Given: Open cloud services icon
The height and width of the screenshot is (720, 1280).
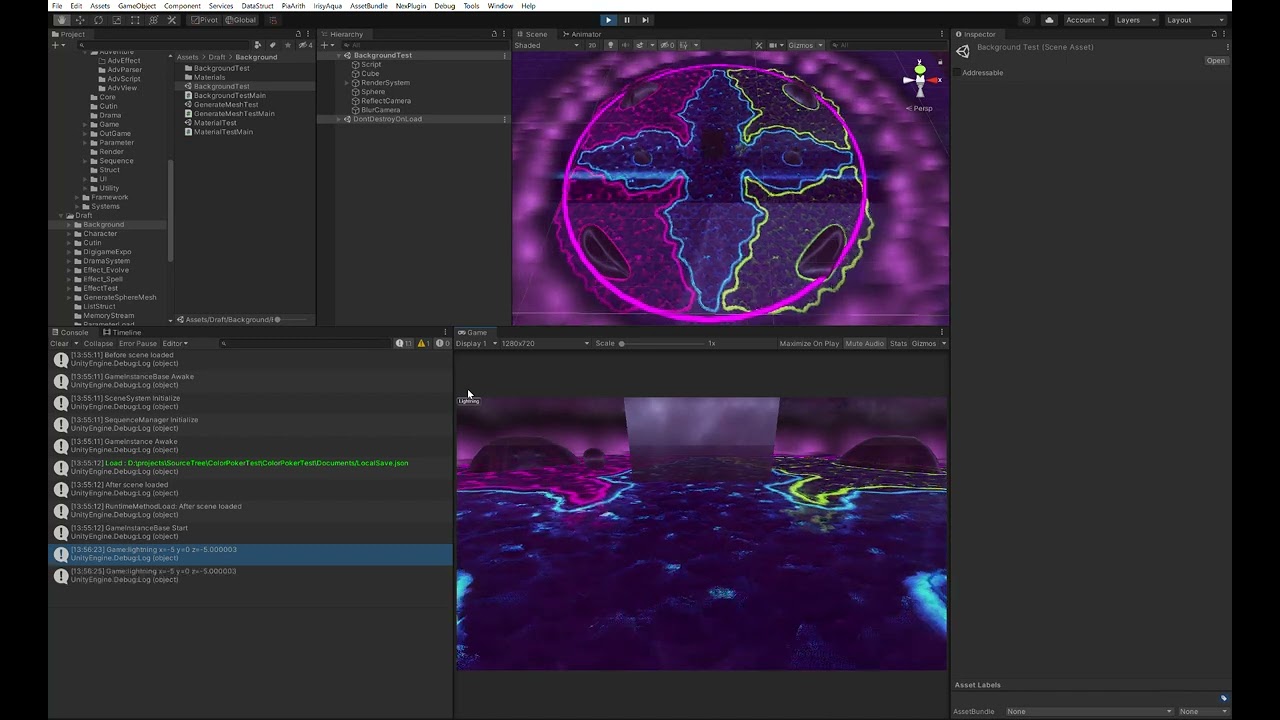Looking at the screenshot, I should [1049, 20].
